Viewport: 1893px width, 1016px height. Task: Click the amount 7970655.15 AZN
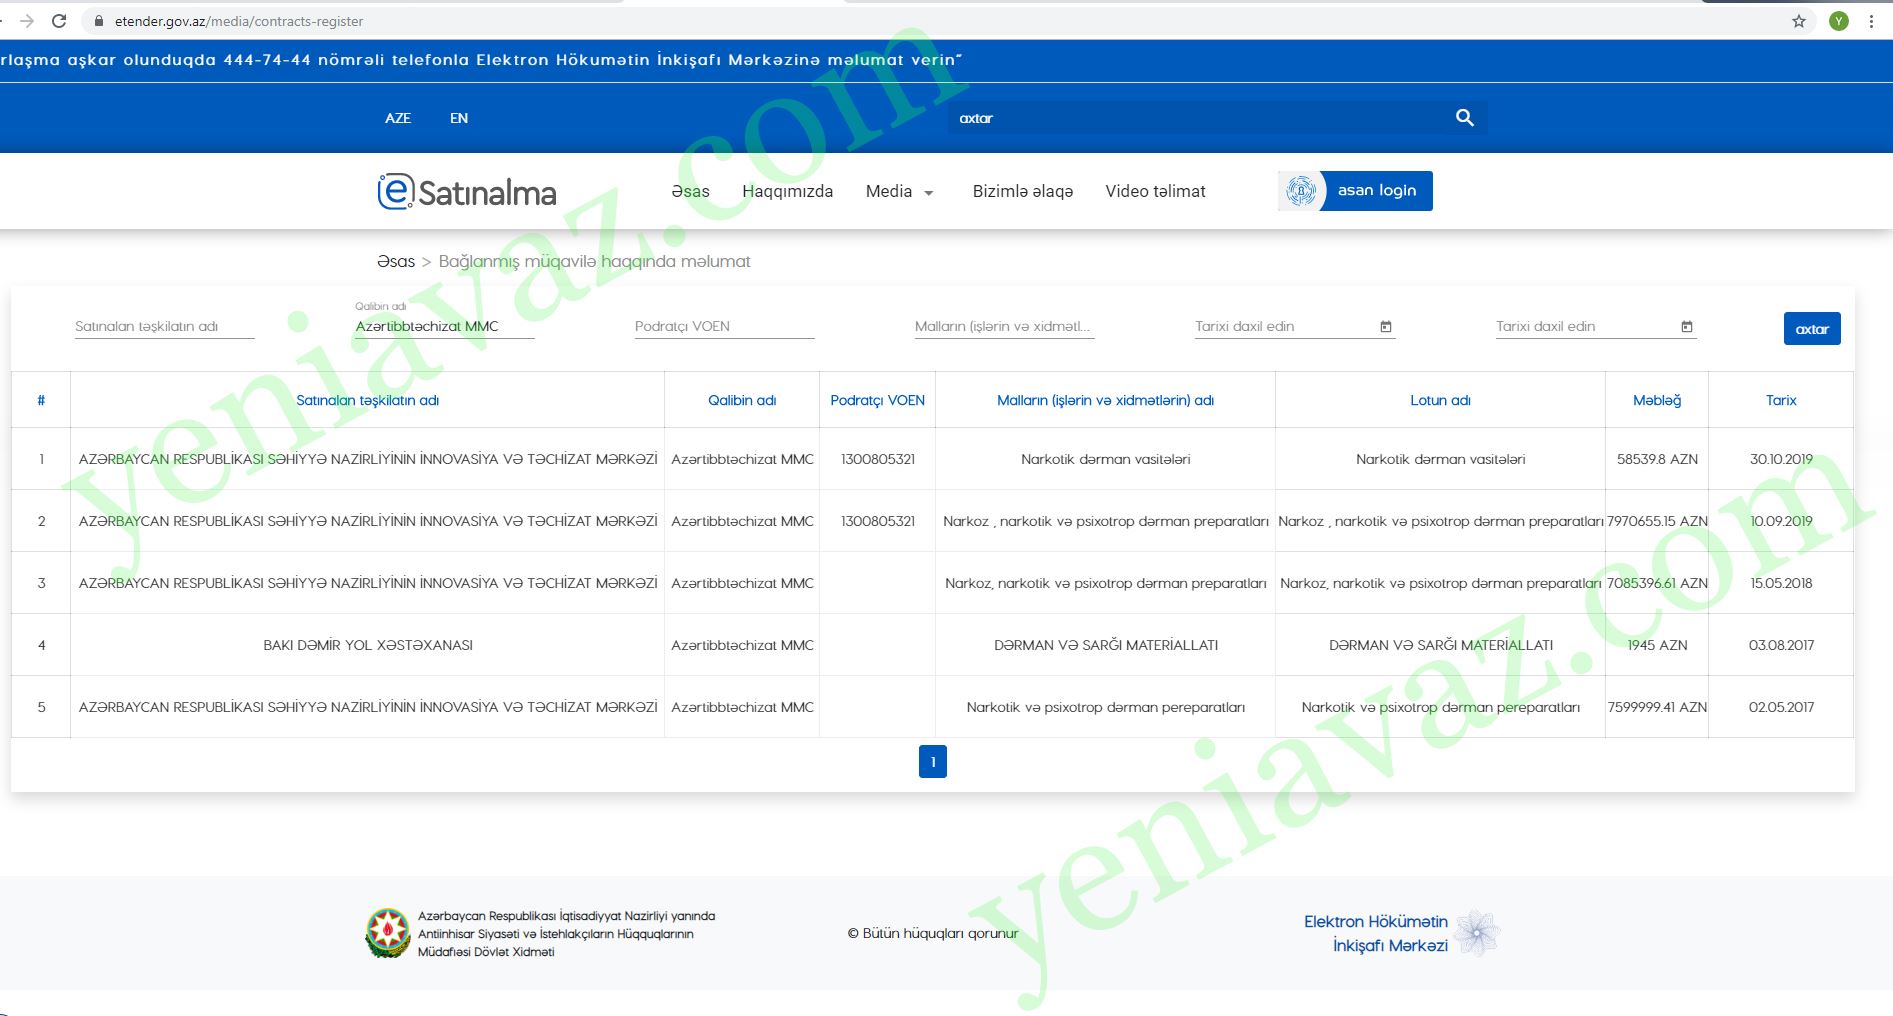[1657, 521]
